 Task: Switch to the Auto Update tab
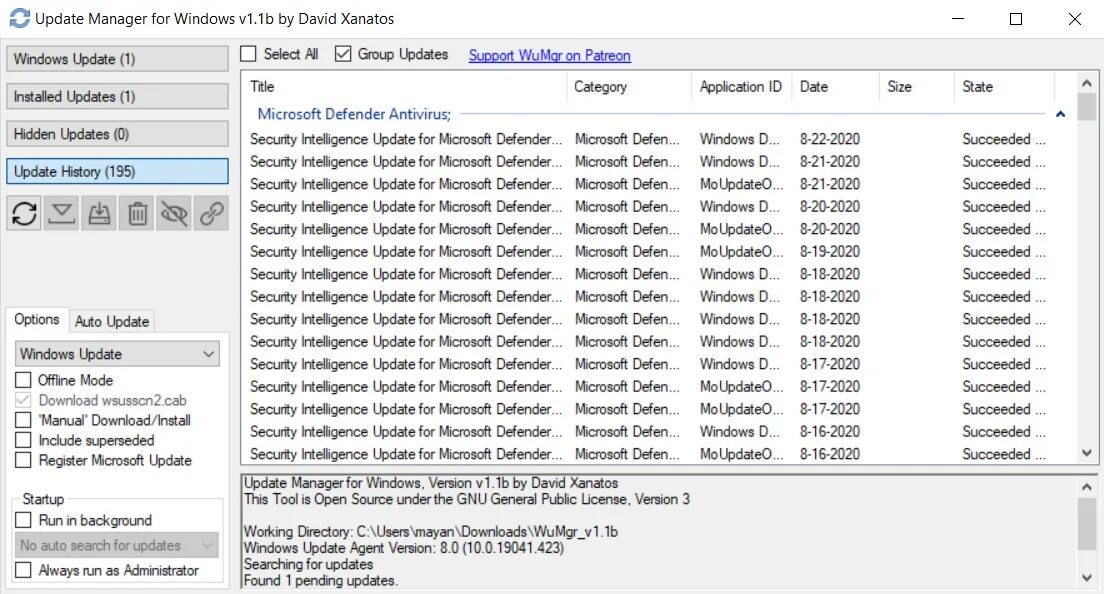112,322
